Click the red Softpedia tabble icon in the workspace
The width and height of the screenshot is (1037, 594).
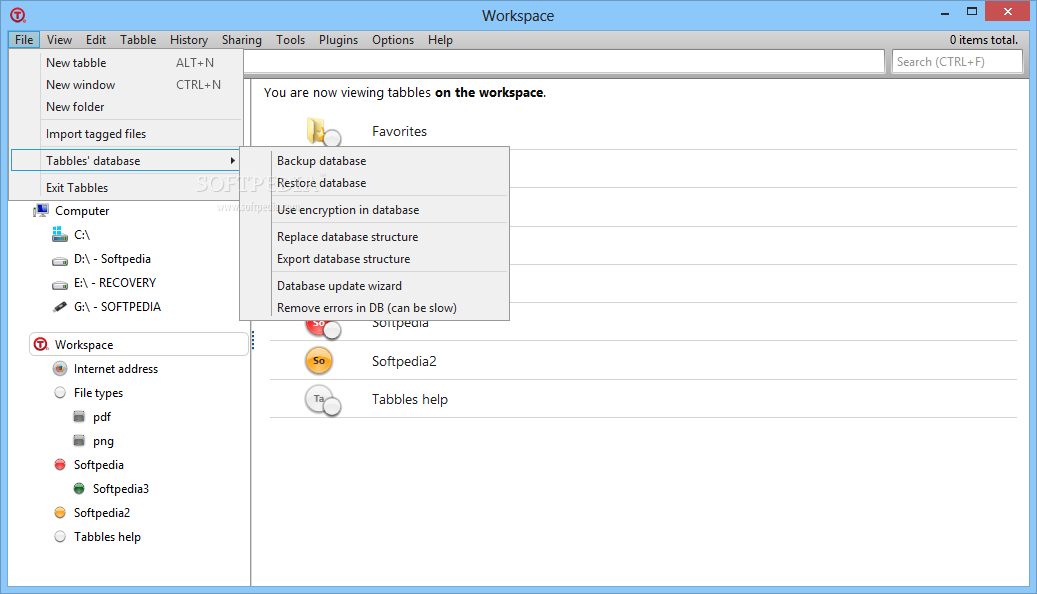click(322, 328)
